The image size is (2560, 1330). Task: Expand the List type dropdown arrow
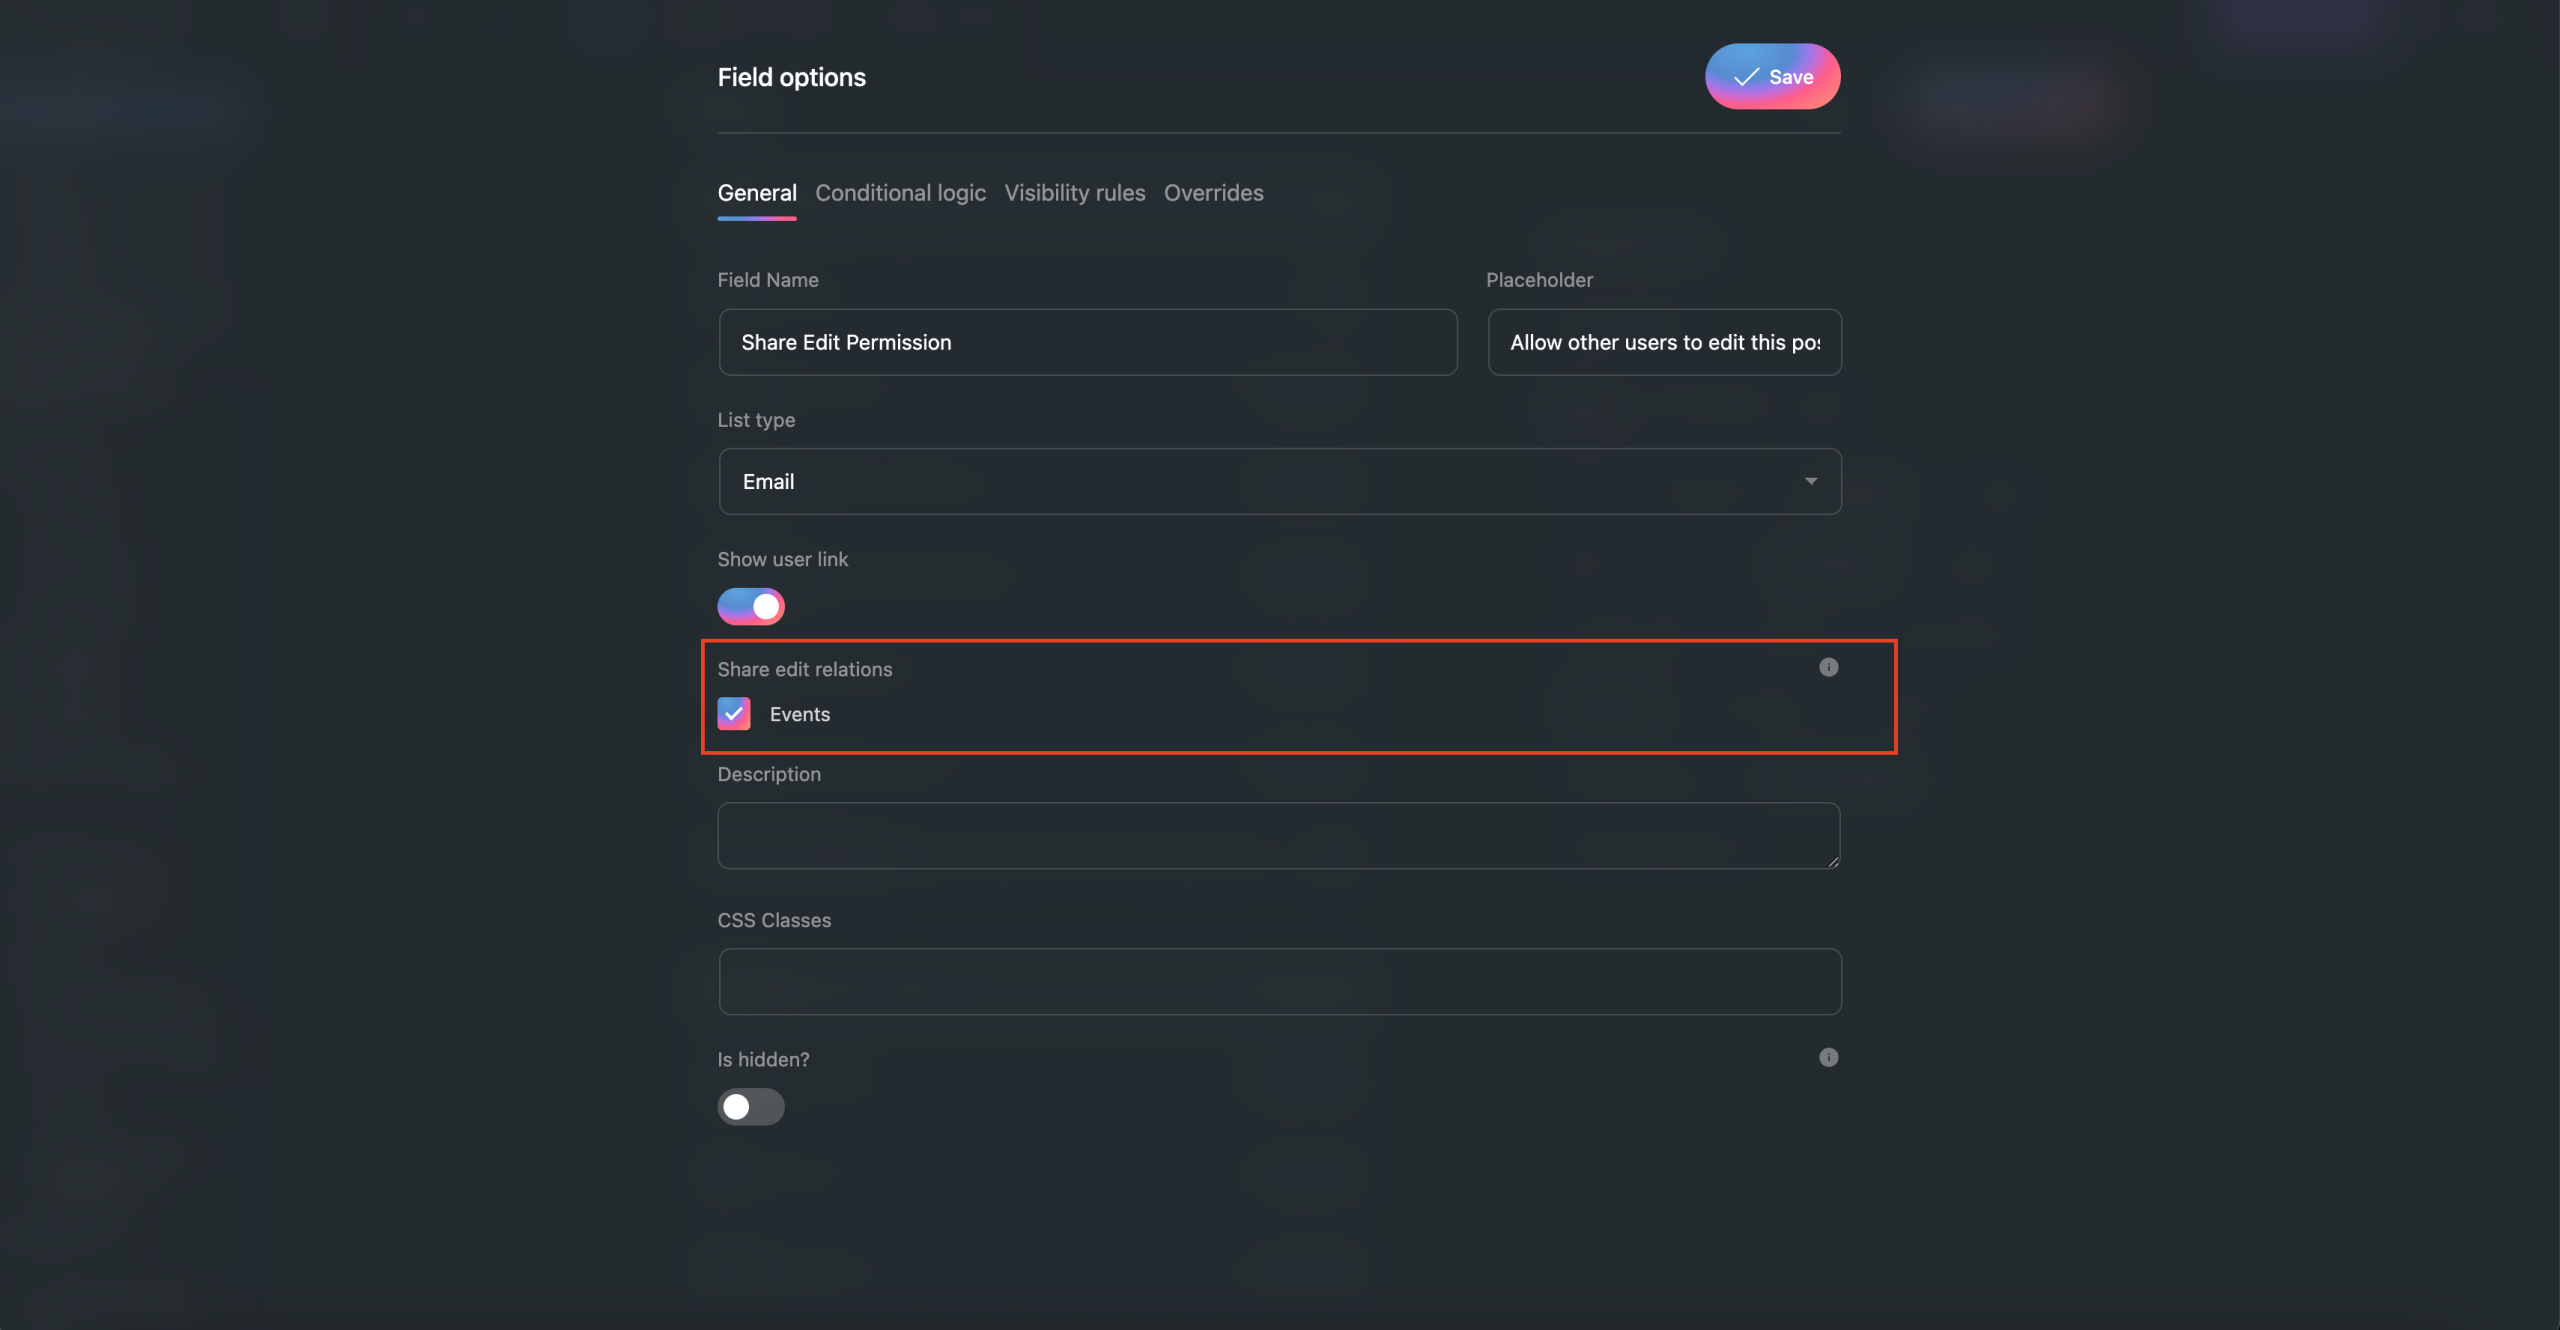1810,481
